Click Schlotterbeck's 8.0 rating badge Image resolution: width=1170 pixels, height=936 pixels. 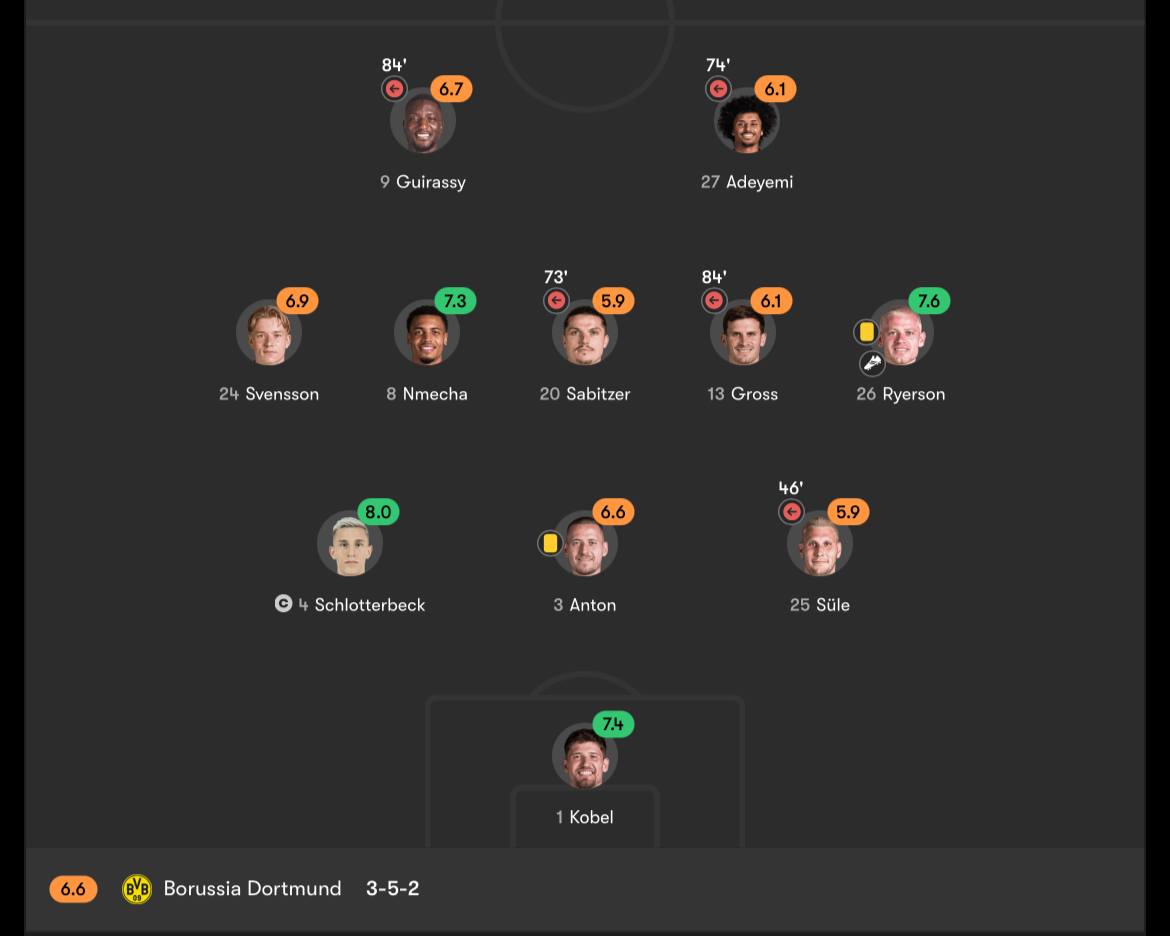[378, 512]
